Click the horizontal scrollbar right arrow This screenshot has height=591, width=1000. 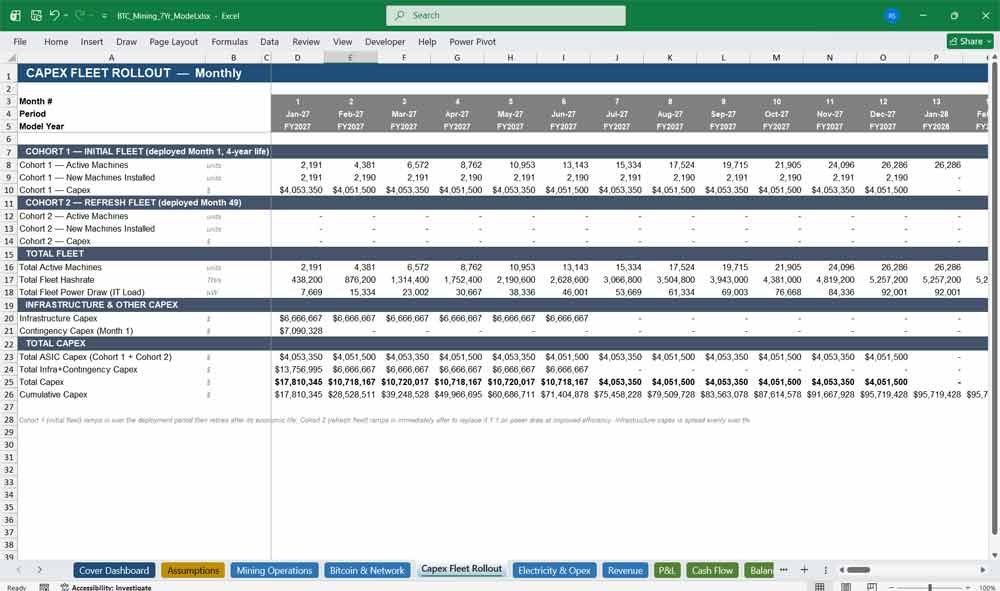point(983,570)
